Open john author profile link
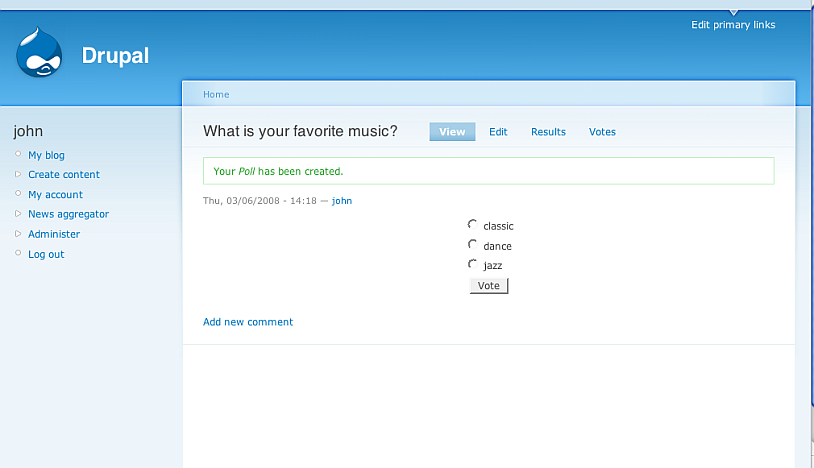 342,201
